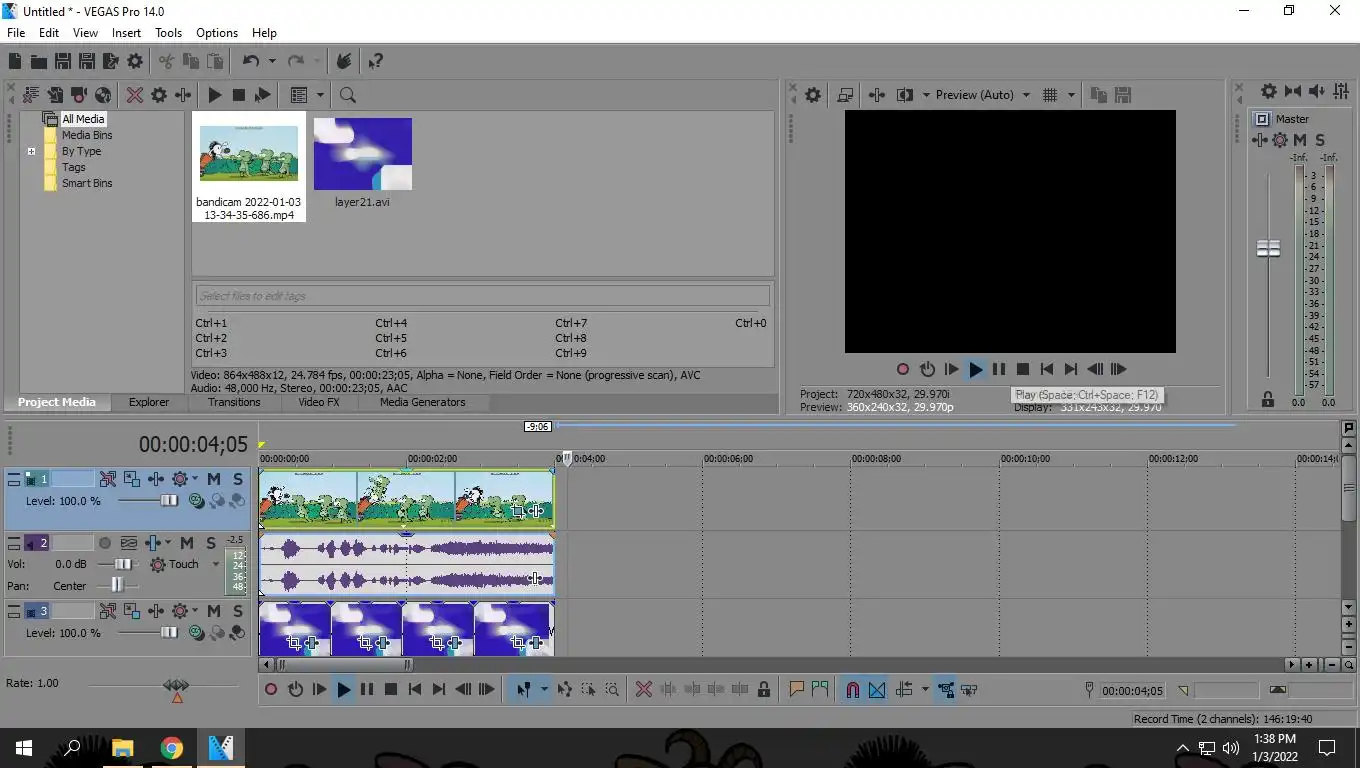This screenshot has width=1360, height=768.
Task: Toggle automatic crossfades in bottom toolbar
Action: pos(877,689)
